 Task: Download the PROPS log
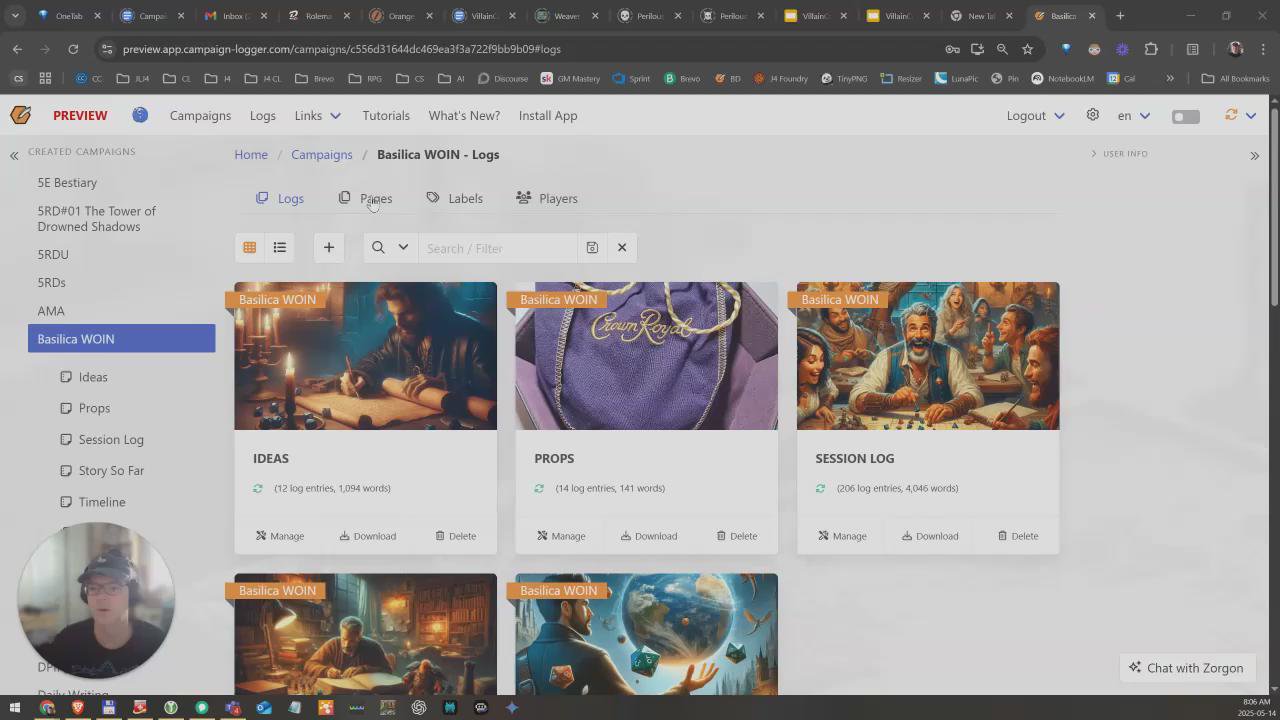[648, 536]
